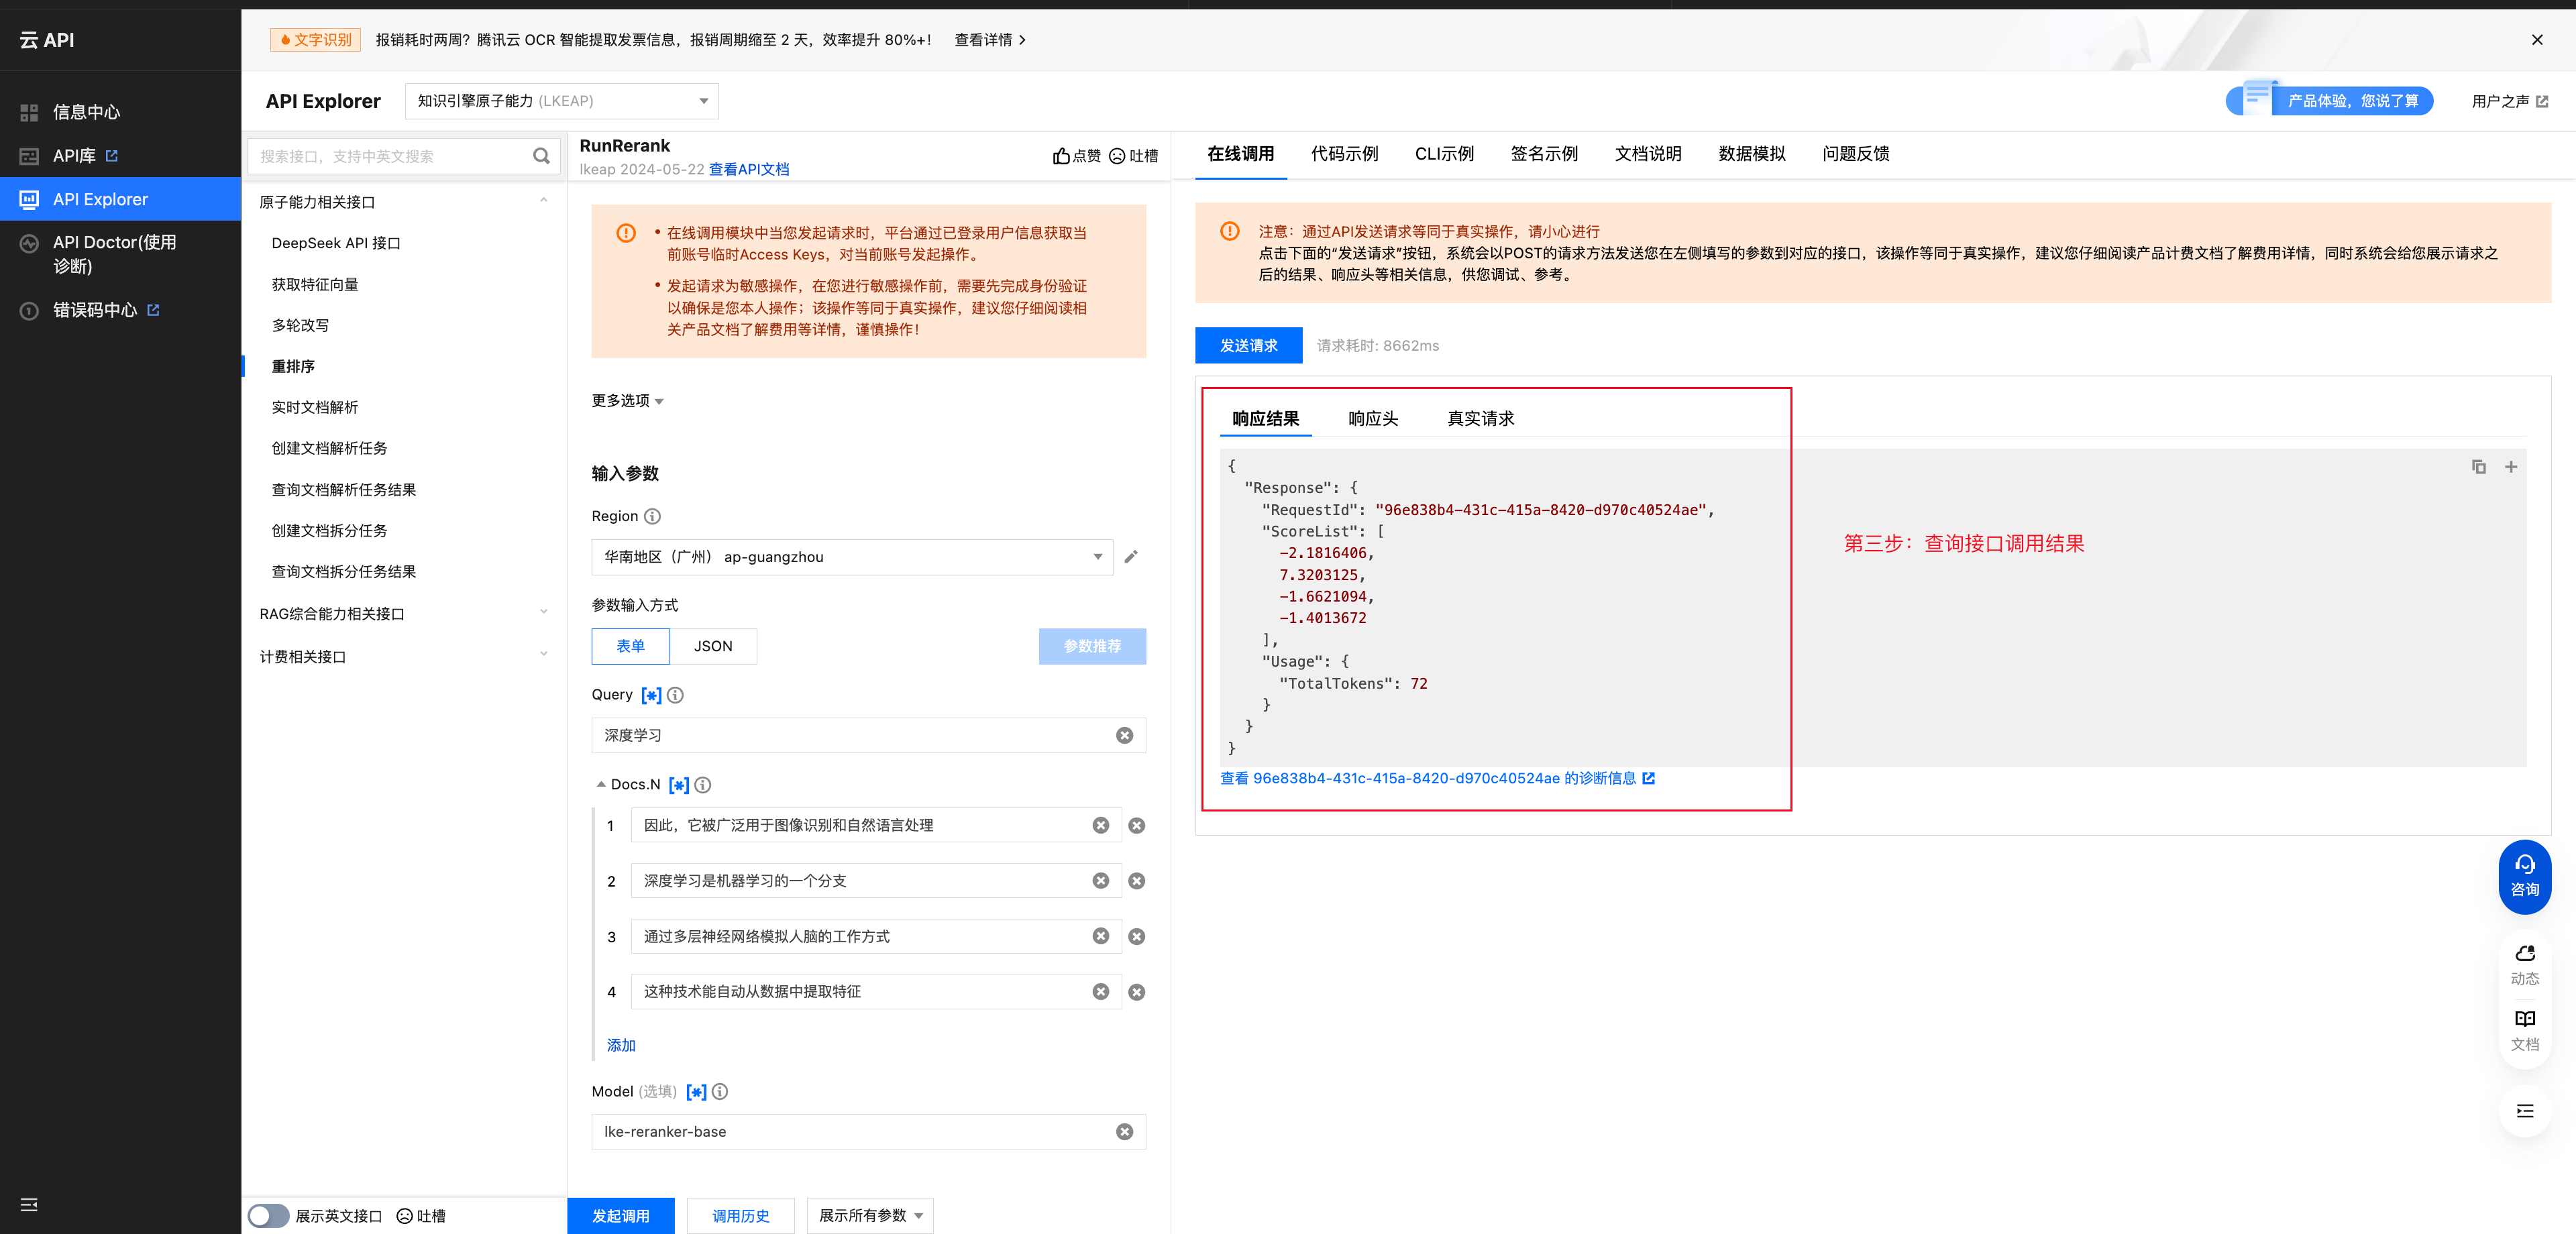This screenshot has width=2576, height=1234.
Task: Open 用户之声 link
Action: point(2509,101)
